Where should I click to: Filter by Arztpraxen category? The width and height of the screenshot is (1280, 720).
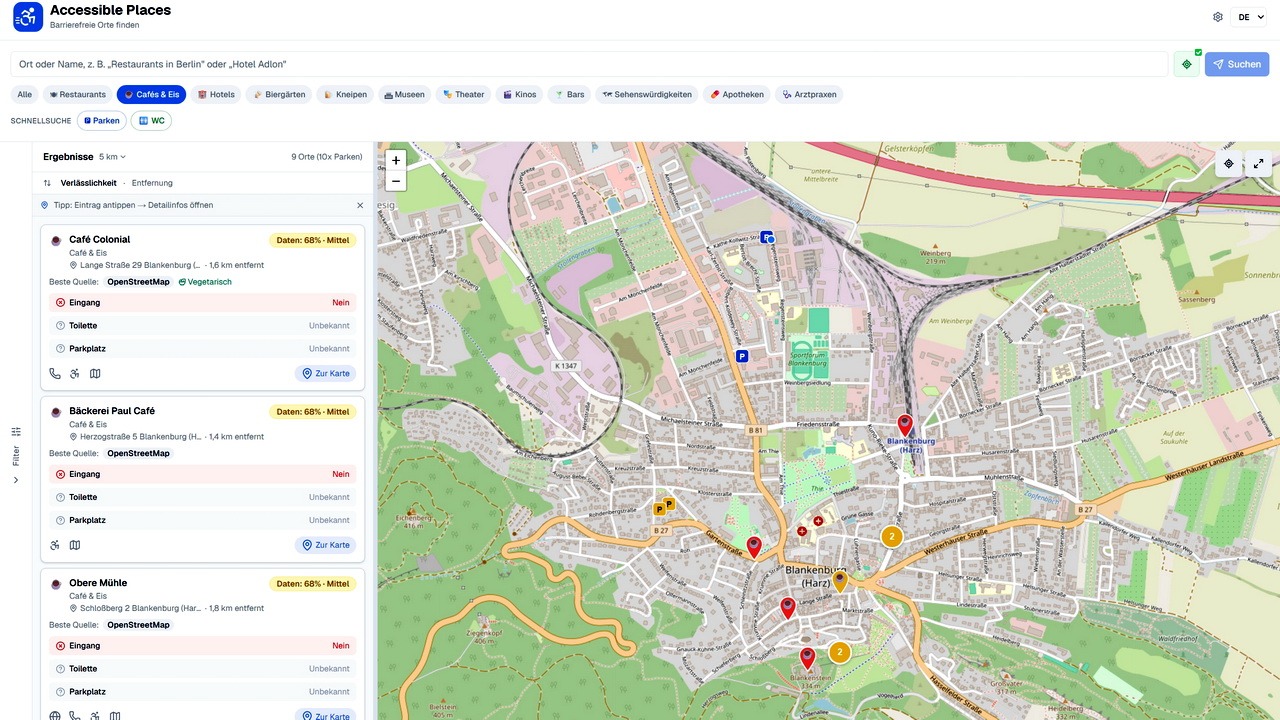point(810,95)
